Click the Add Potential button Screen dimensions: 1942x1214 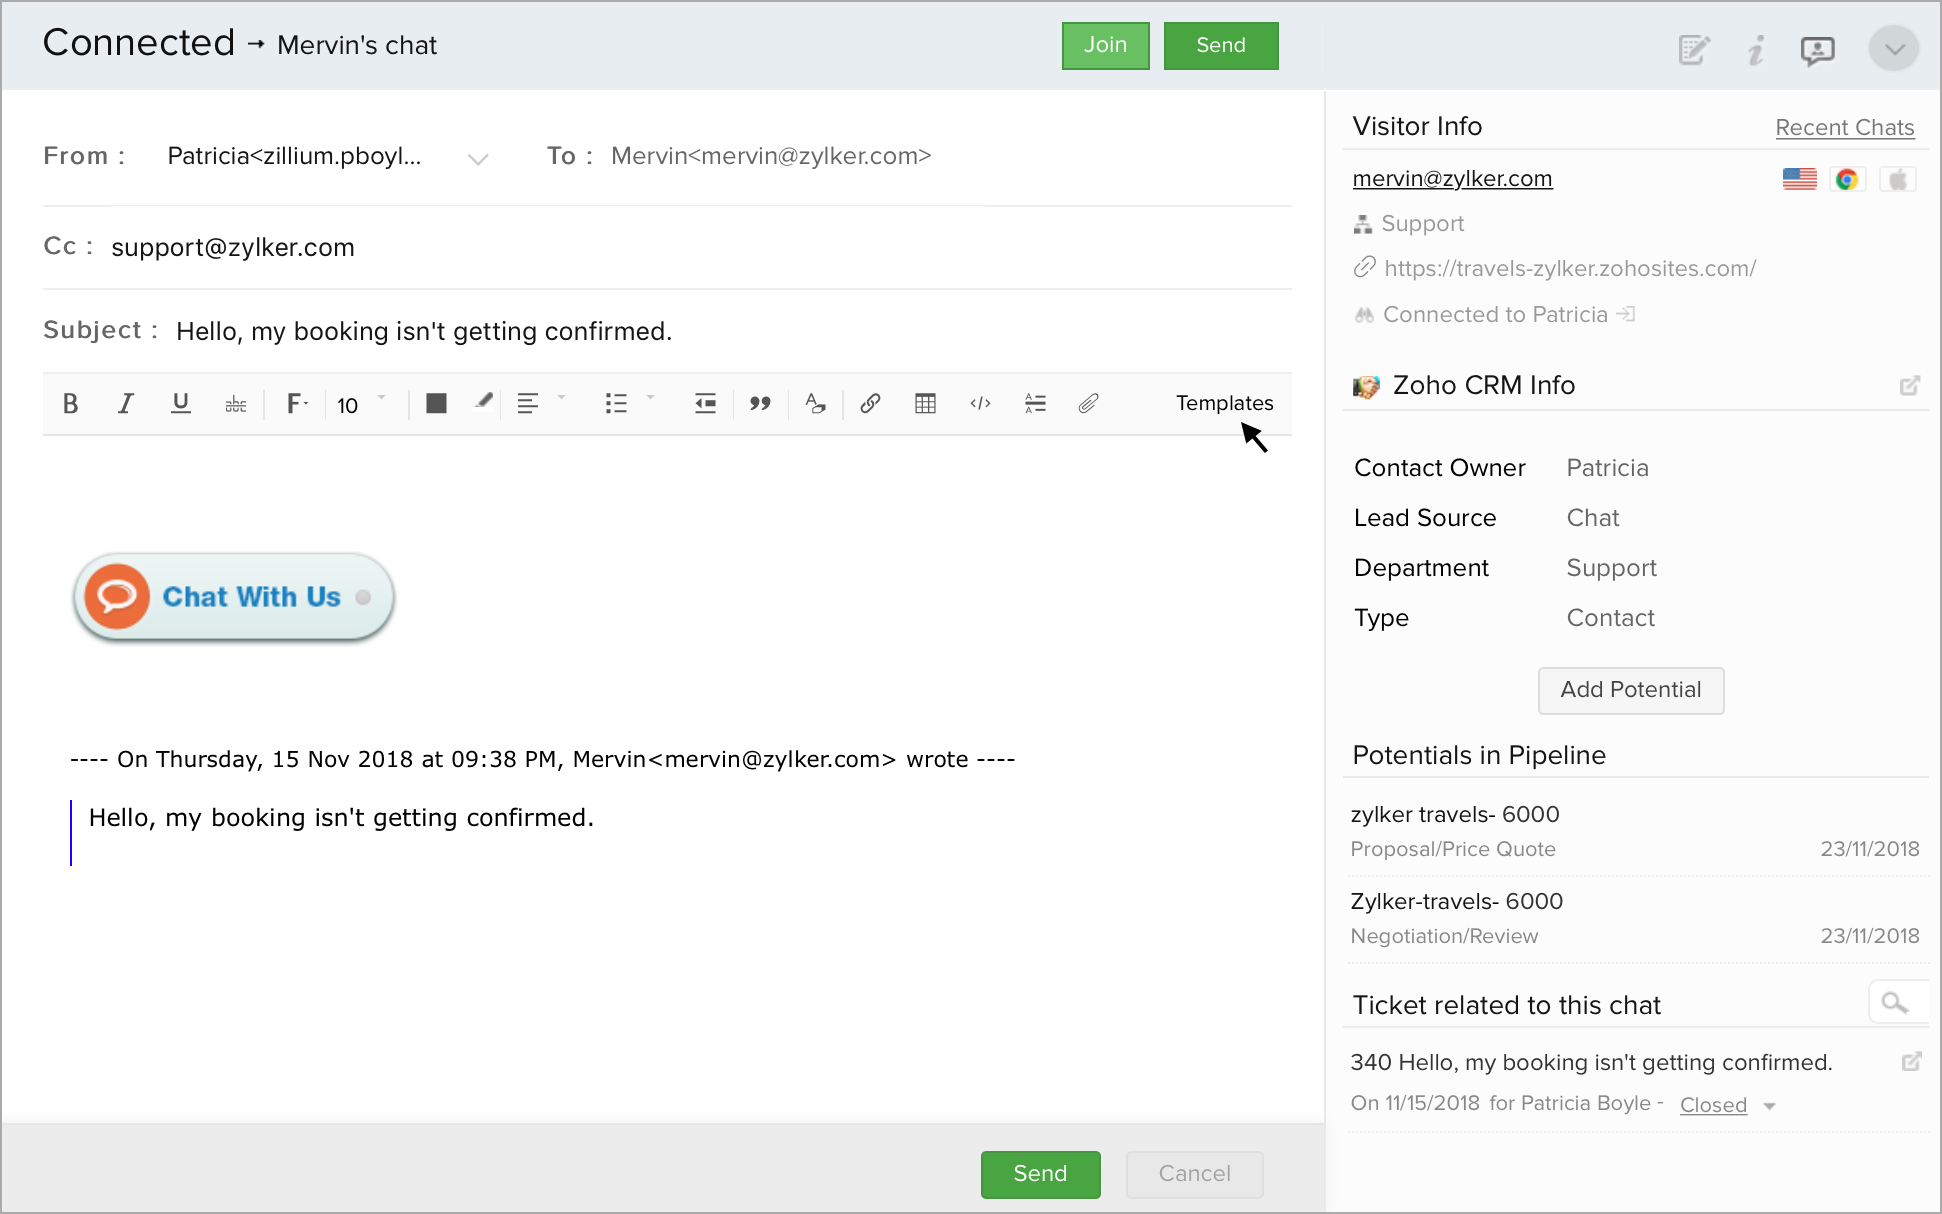1630,690
